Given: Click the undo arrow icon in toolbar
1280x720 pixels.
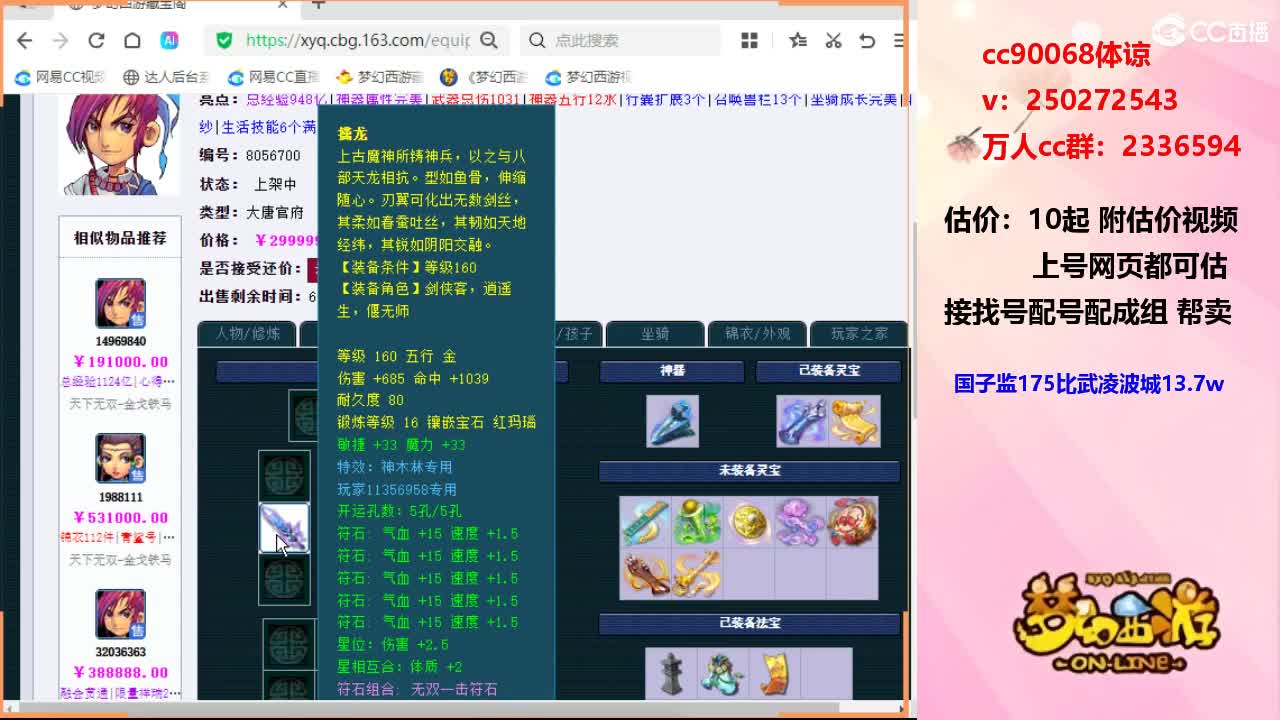Looking at the screenshot, I should [867, 40].
